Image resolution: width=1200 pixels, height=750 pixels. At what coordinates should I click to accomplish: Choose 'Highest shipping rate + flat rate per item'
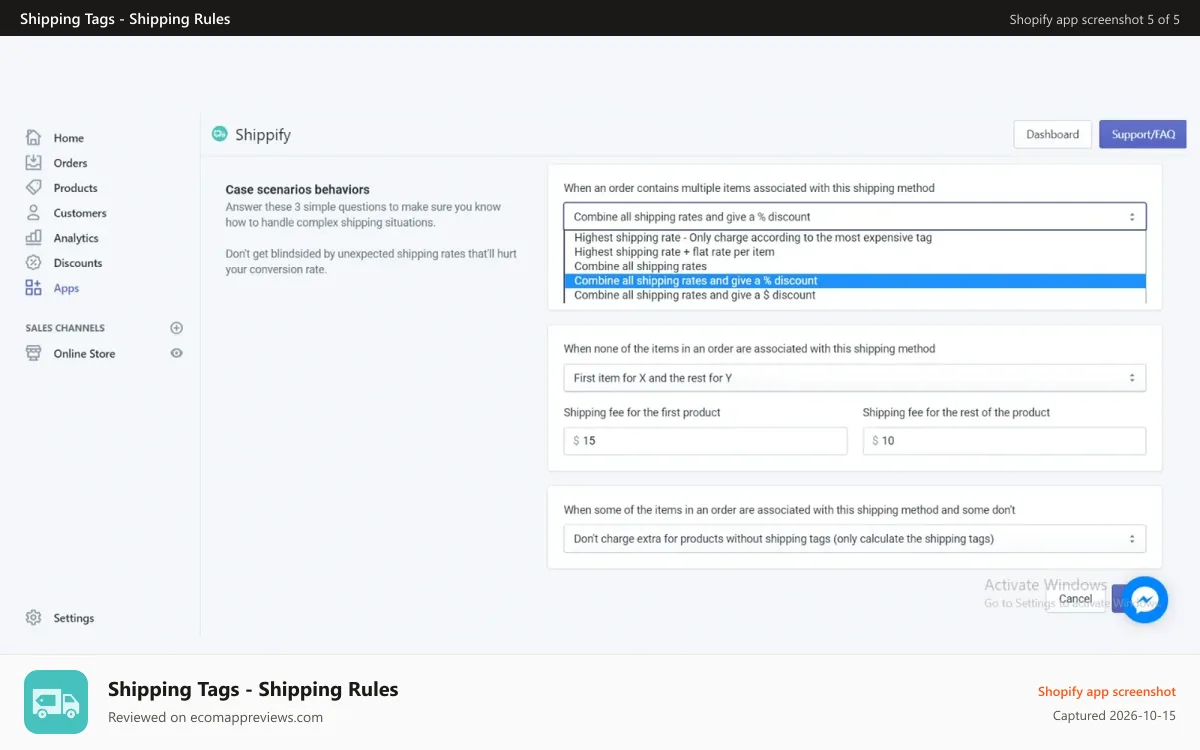pos(855,252)
